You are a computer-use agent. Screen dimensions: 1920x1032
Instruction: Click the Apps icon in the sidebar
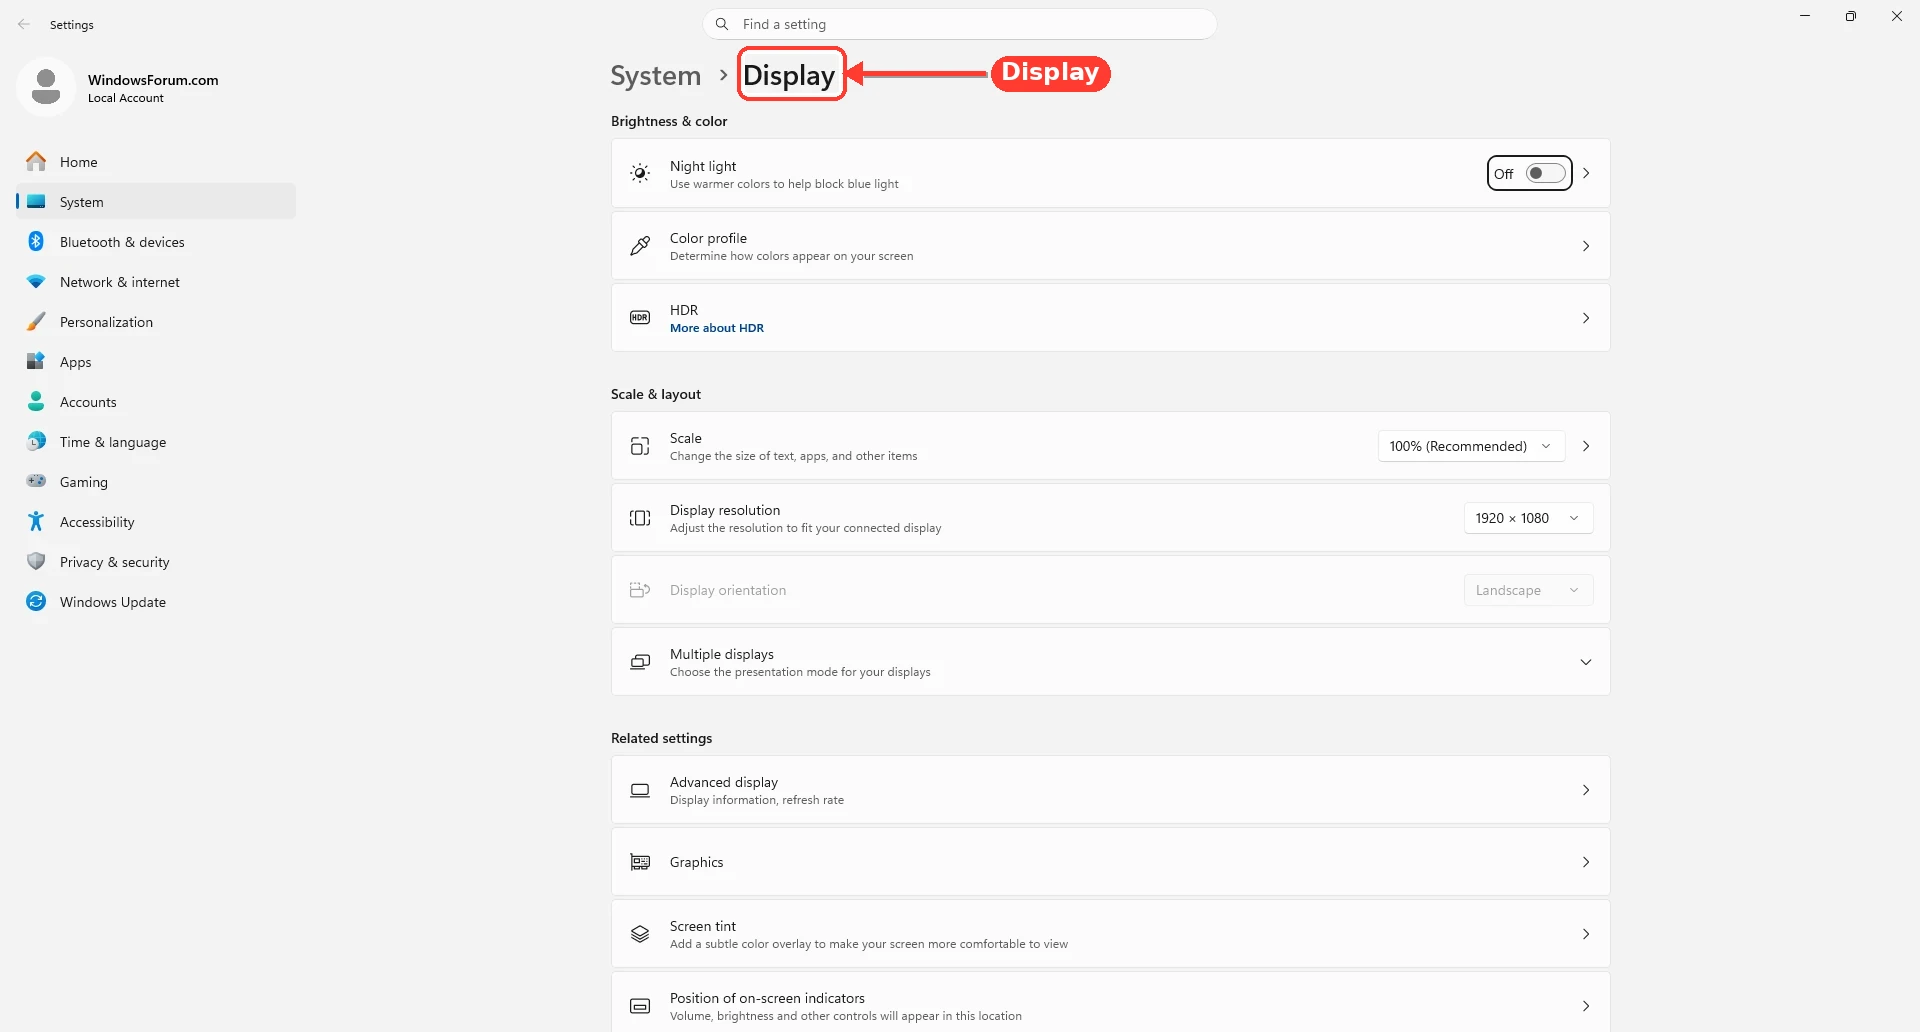pos(36,361)
